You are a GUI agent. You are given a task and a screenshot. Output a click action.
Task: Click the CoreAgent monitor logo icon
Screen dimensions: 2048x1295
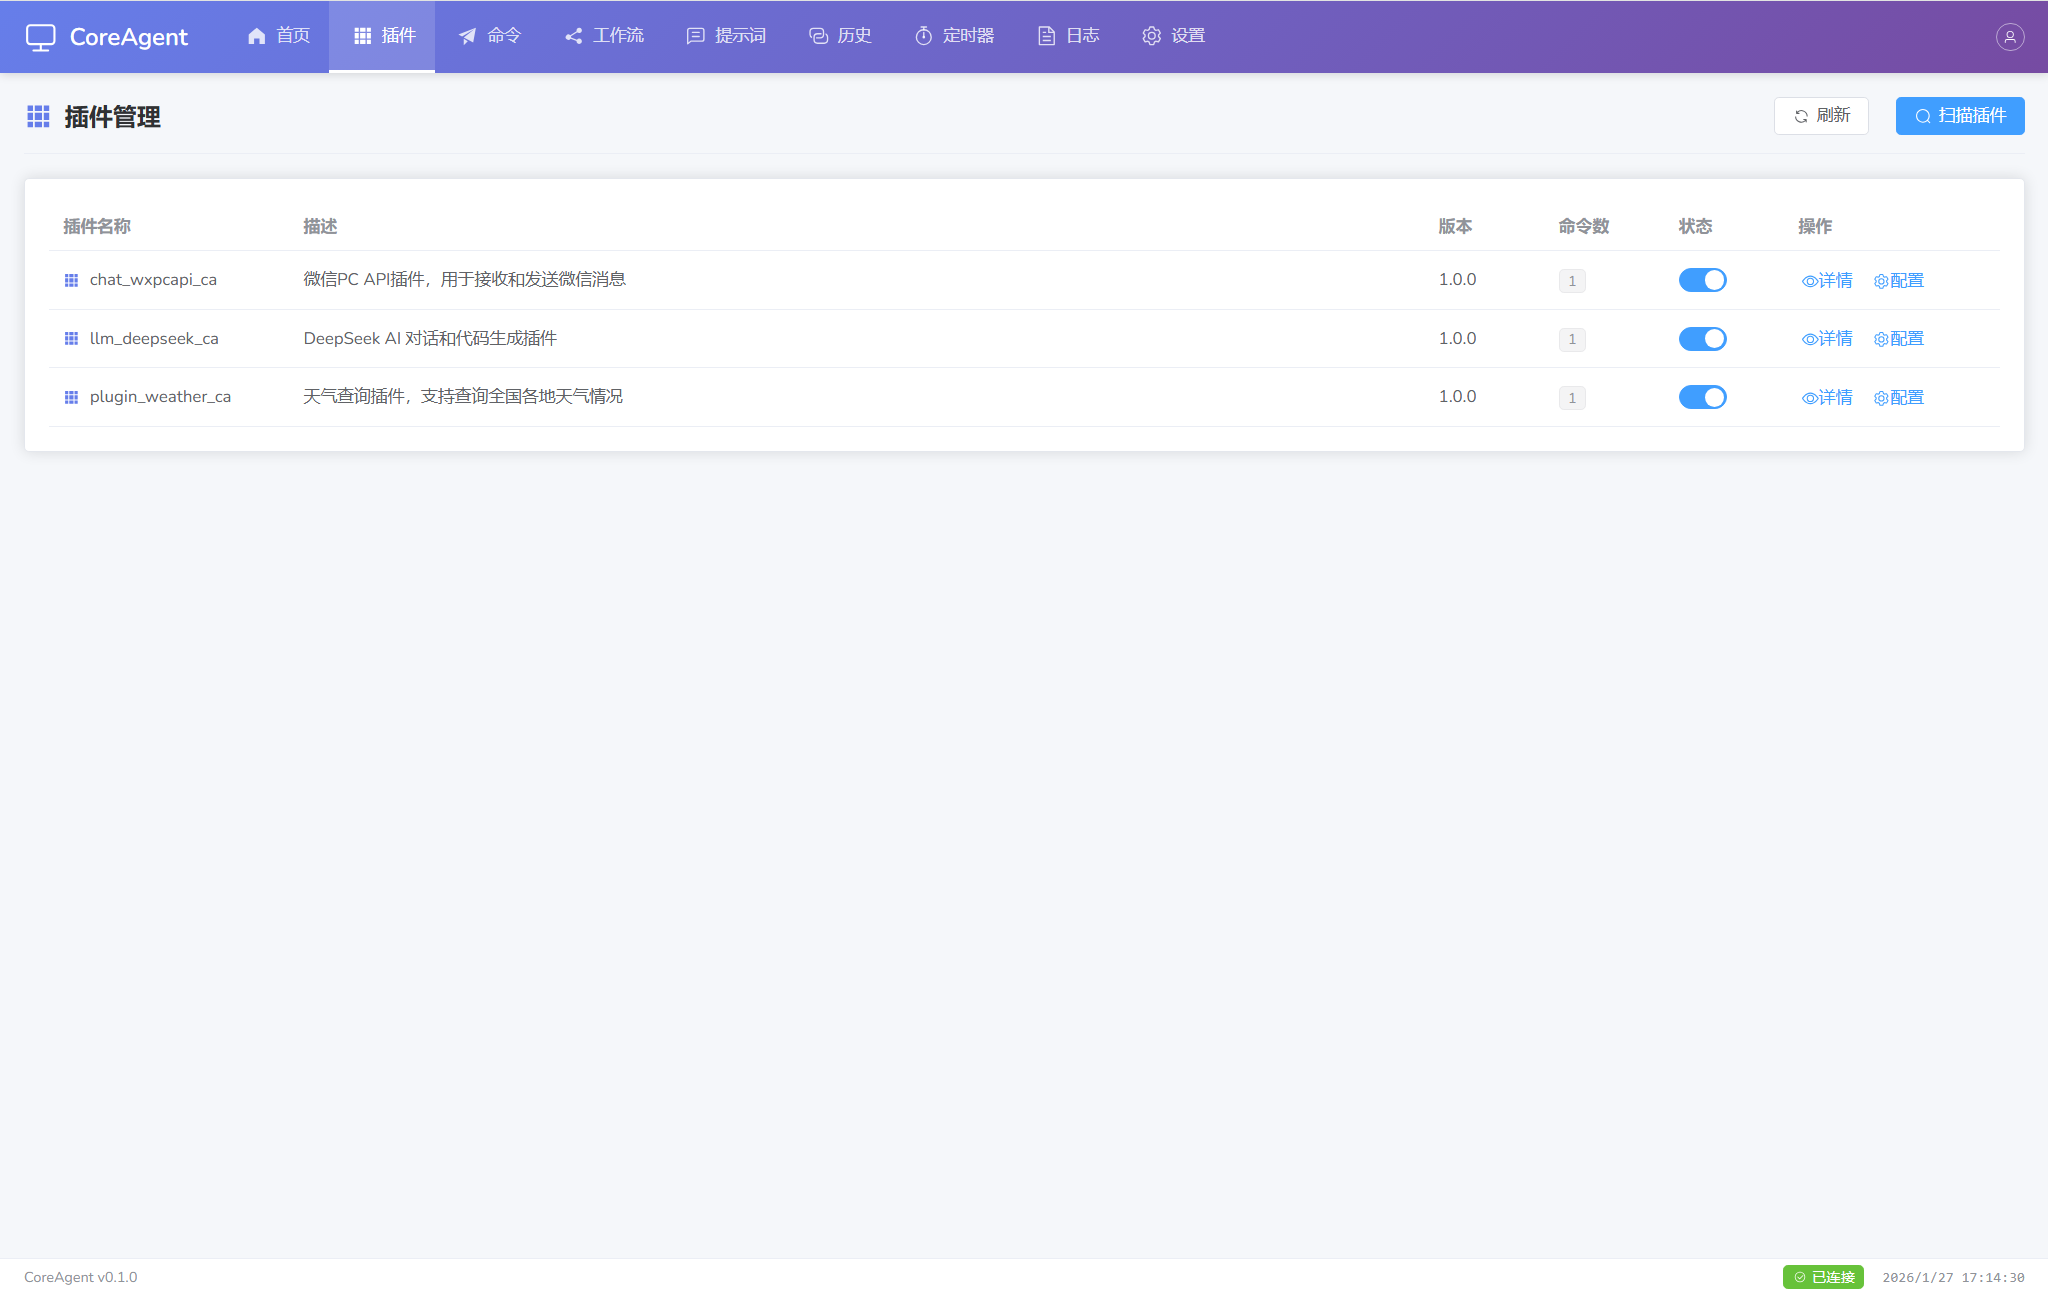pyautogui.click(x=41, y=37)
